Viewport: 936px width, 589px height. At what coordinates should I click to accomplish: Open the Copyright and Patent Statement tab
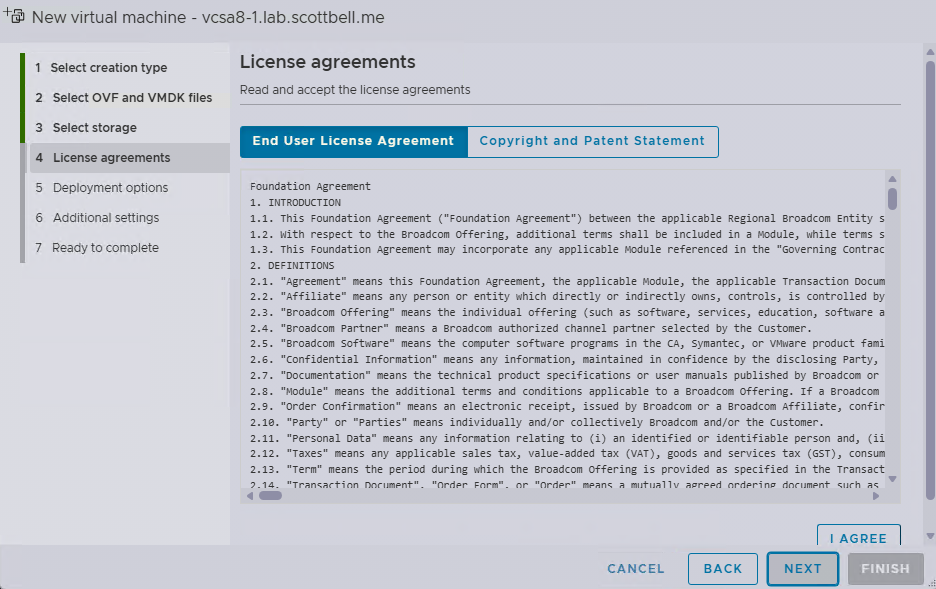coord(592,141)
